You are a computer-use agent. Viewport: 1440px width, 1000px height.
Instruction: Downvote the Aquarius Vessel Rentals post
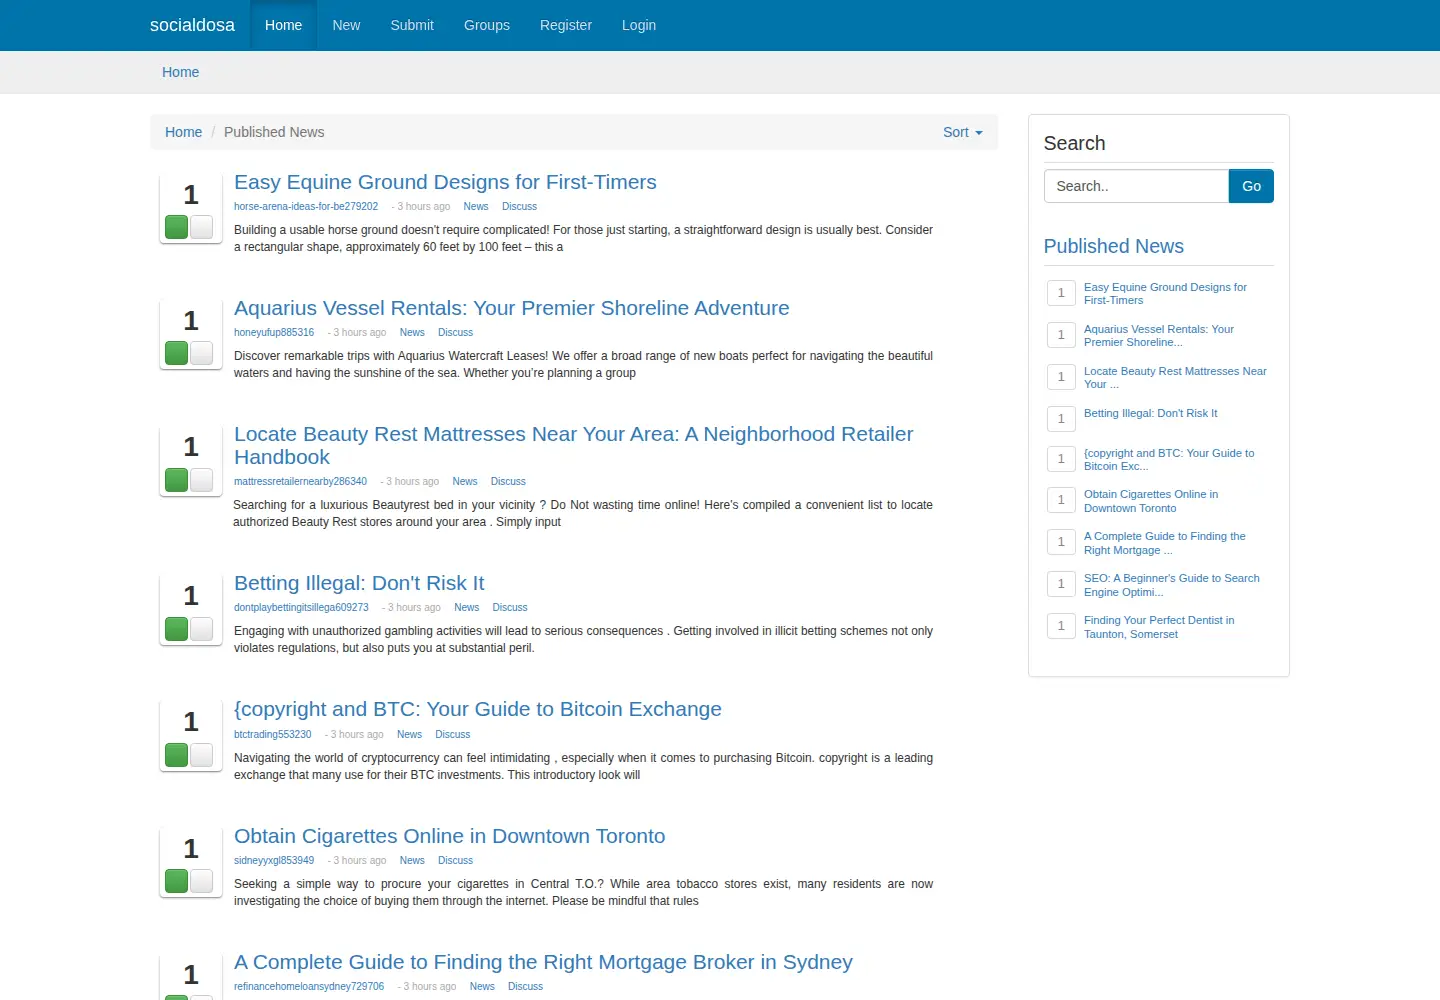202,353
